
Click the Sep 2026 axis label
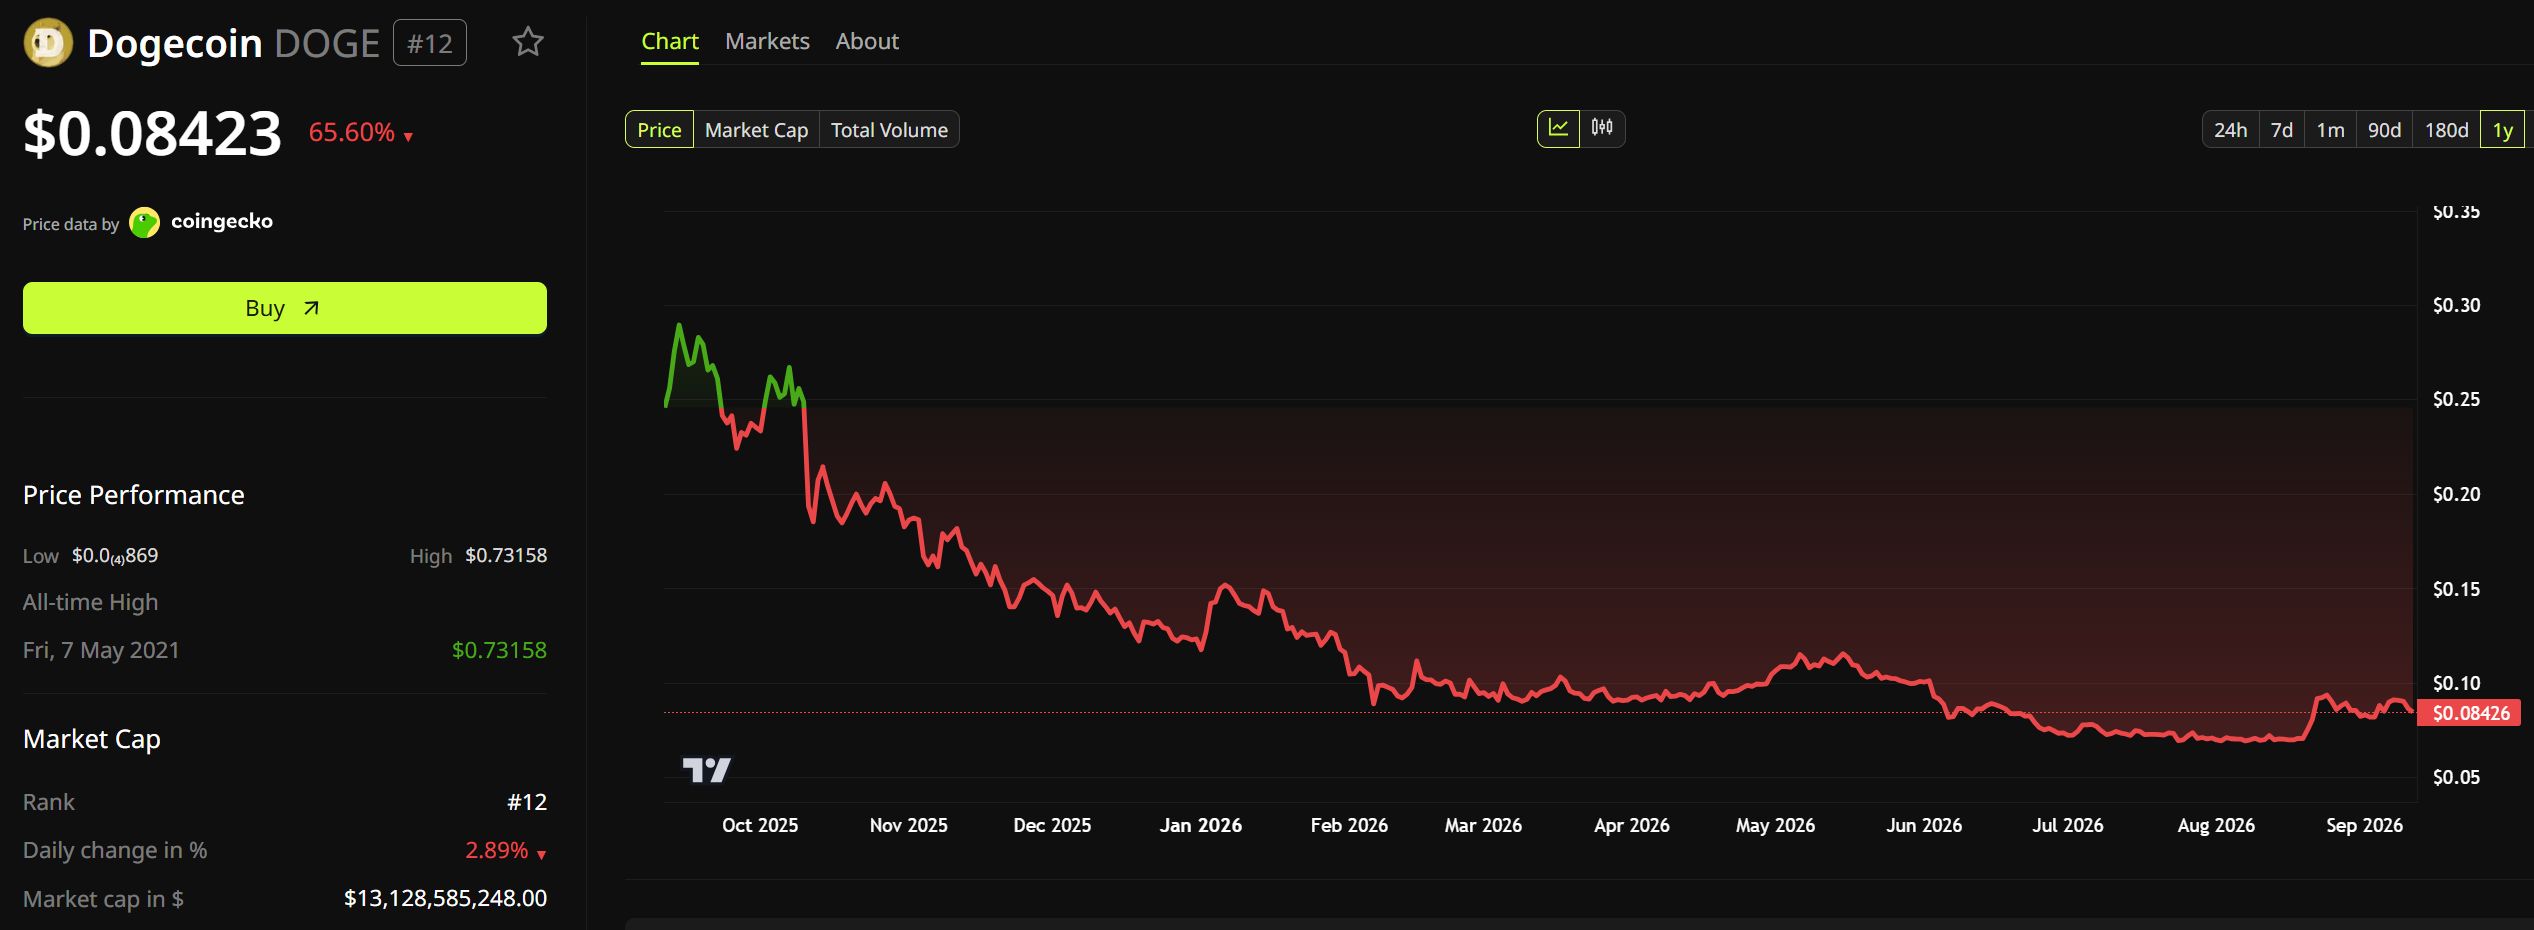click(x=2364, y=825)
